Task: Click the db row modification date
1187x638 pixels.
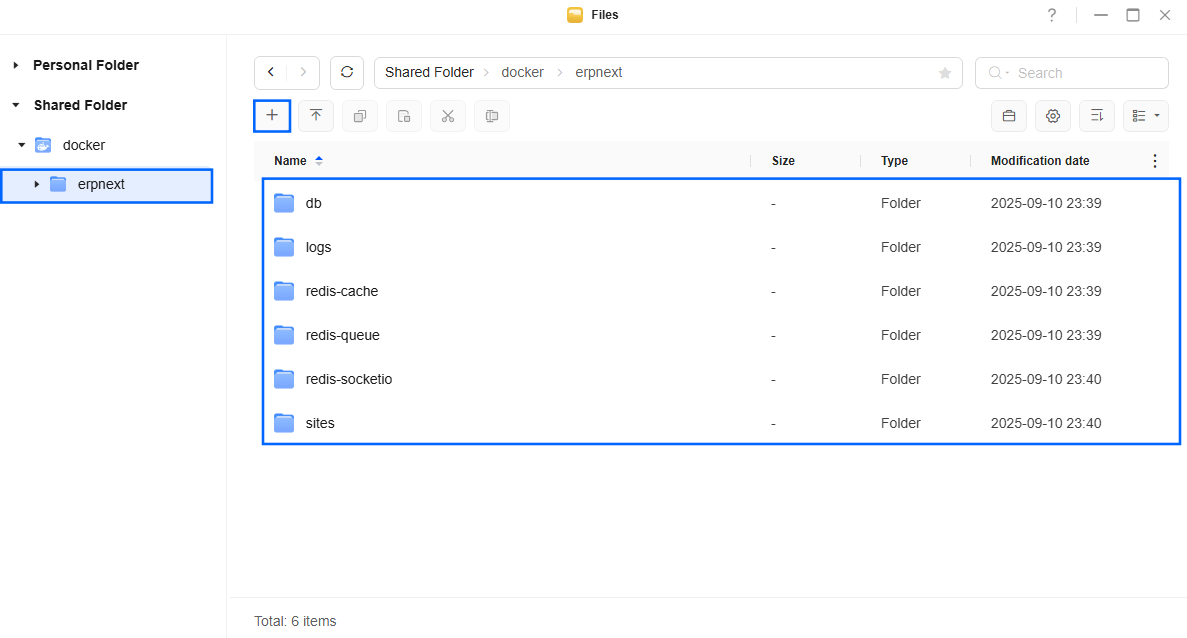Action: tap(1045, 203)
